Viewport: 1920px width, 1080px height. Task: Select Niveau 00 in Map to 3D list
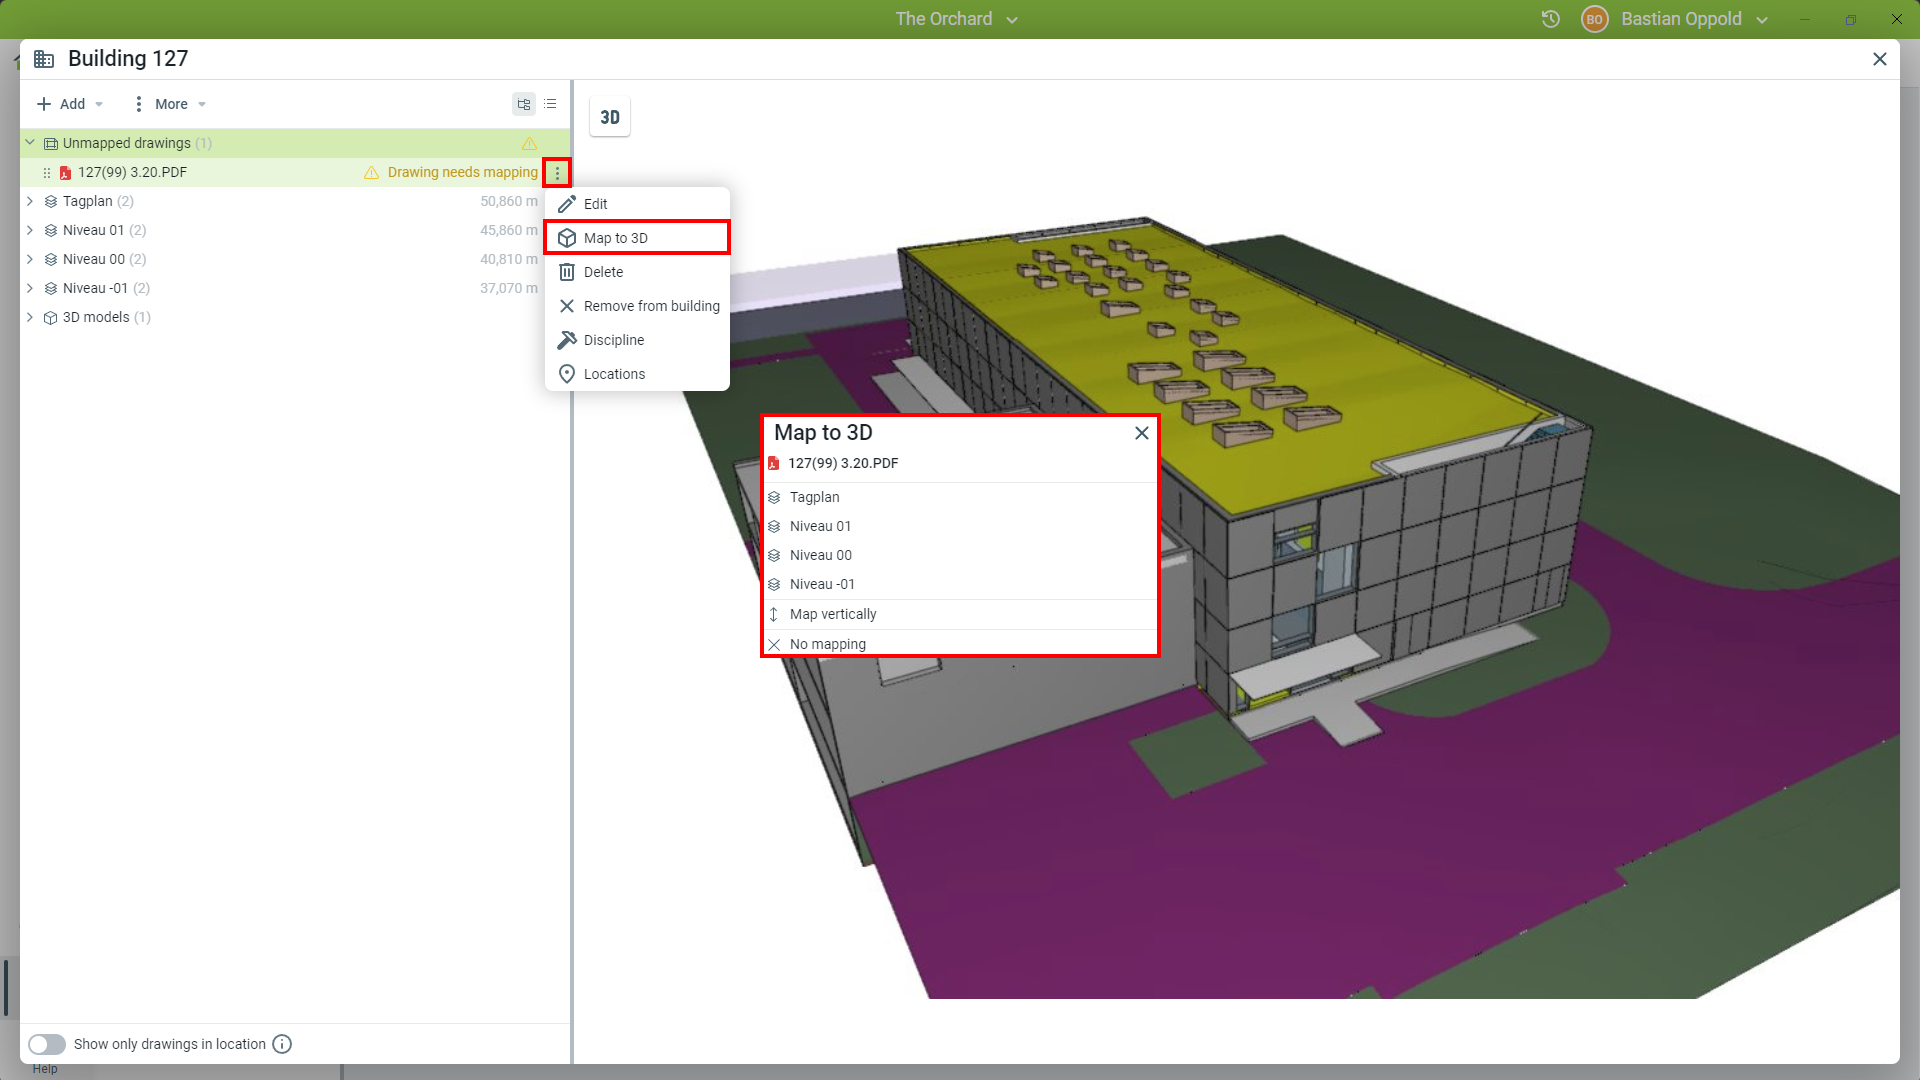pos(820,555)
